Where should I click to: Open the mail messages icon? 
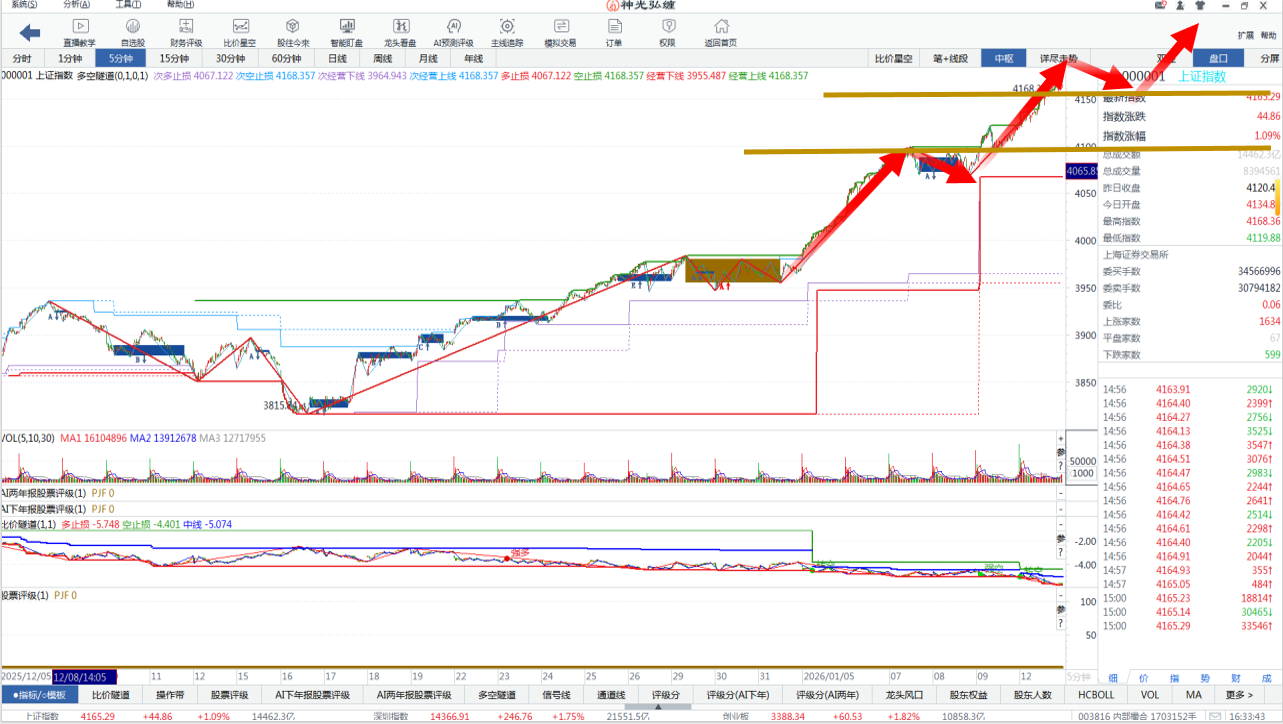[1160, 6]
